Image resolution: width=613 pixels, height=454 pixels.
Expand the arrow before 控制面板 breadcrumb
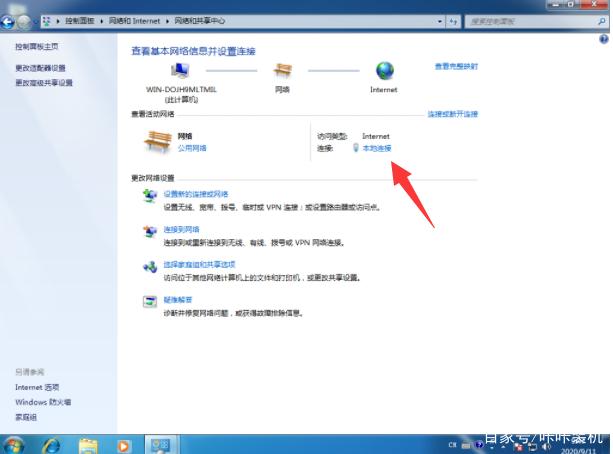pyautogui.click(x=58, y=21)
